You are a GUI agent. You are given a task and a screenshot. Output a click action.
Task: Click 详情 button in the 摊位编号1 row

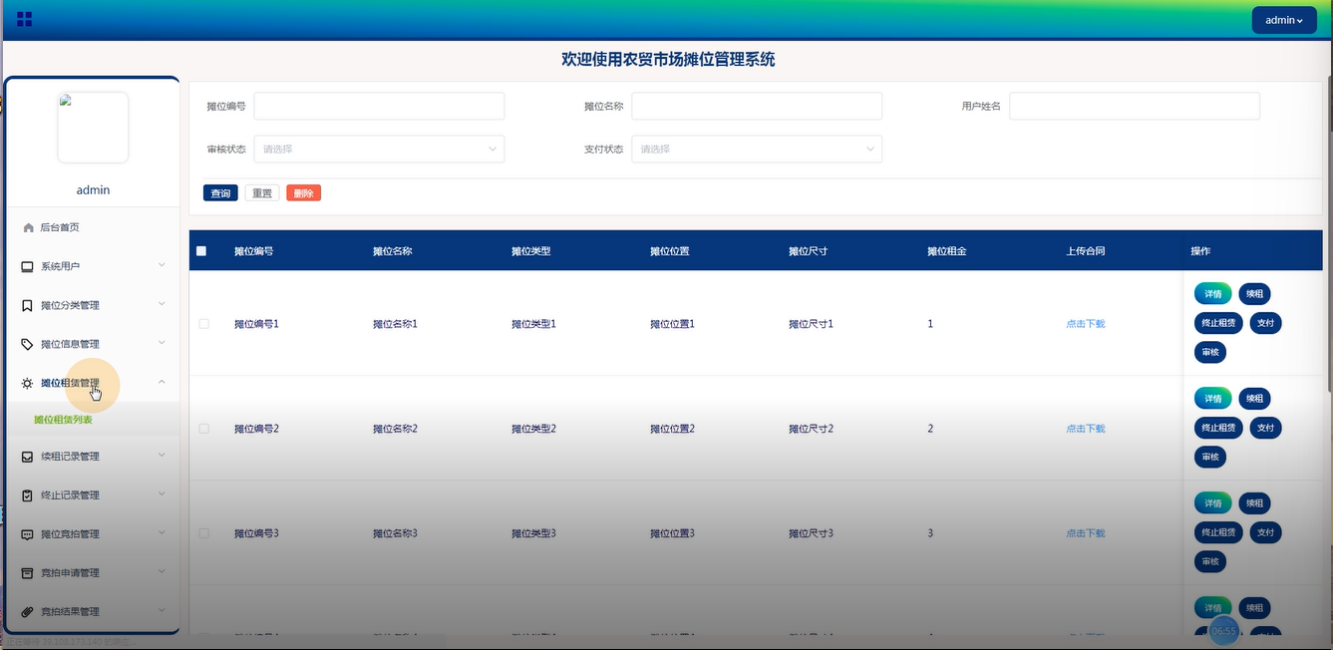(1213, 294)
